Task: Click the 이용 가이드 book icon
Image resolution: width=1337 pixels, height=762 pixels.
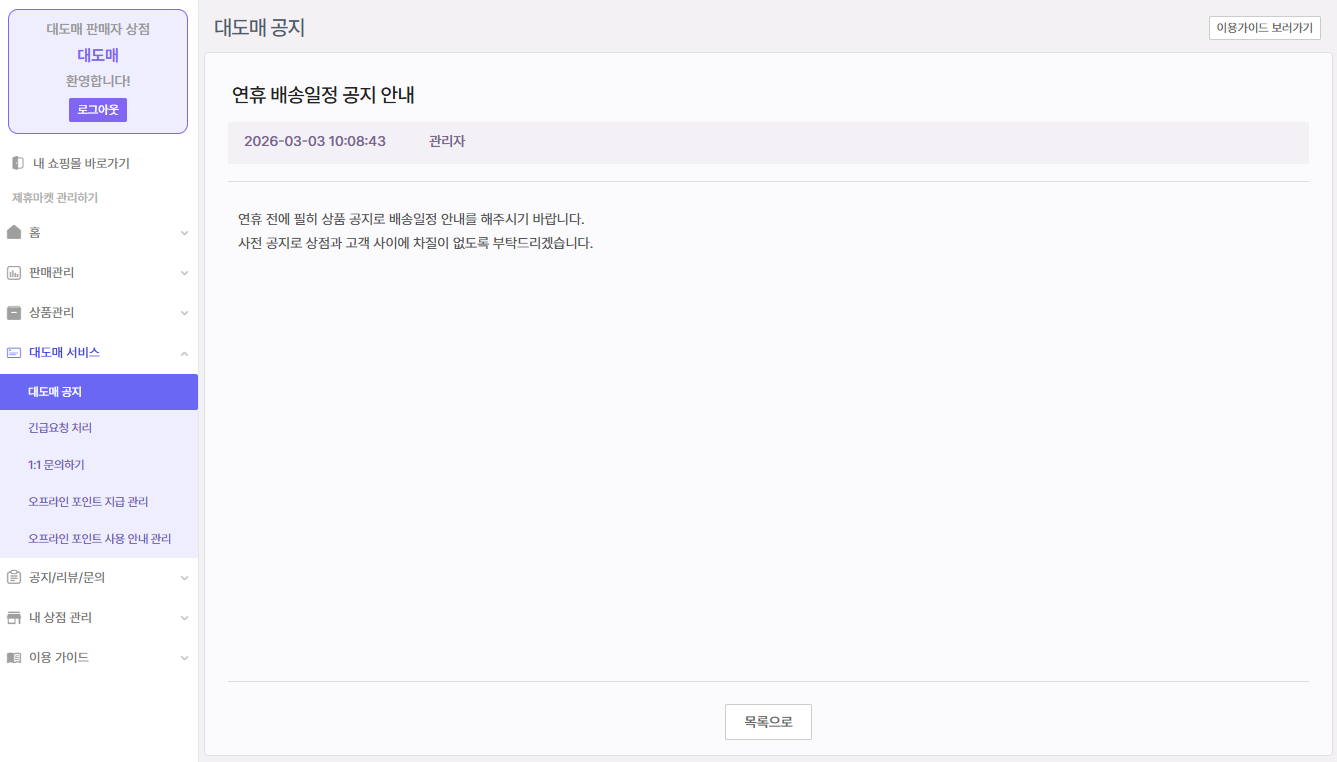Action: point(14,658)
